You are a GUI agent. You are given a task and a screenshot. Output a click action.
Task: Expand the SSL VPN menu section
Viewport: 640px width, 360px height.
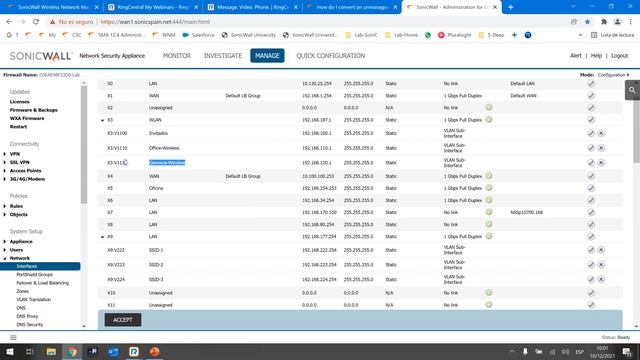click(x=5, y=162)
